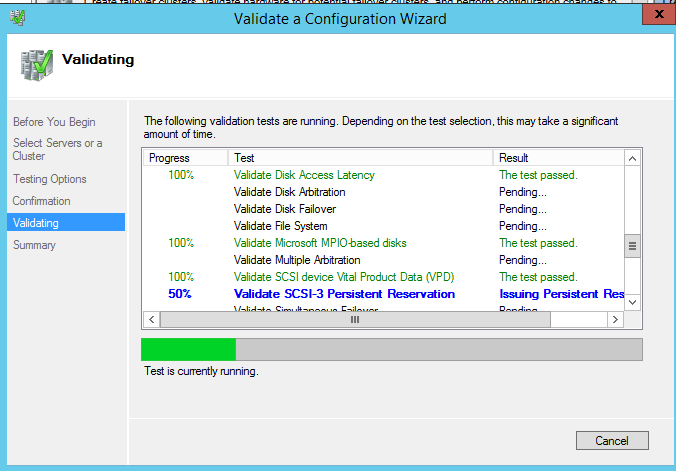Click the Issuing Persistent Res result text
The width and height of the screenshot is (676, 471).
[x=561, y=294]
